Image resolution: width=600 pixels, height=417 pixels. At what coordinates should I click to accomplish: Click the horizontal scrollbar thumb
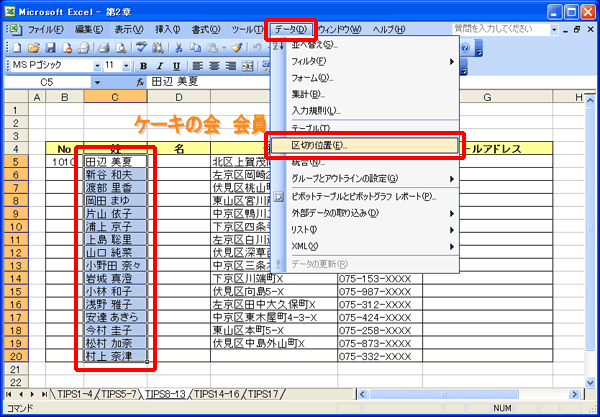[444, 394]
